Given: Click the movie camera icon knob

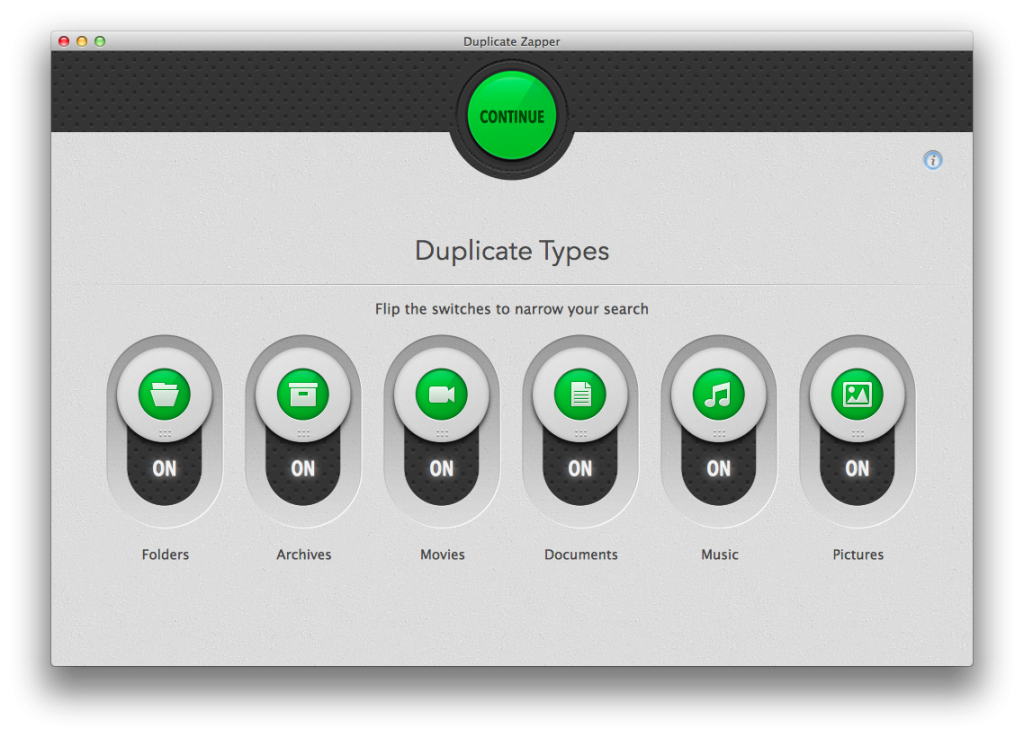Looking at the screenshot, I should pyautogui.click(x=441, y=394).
